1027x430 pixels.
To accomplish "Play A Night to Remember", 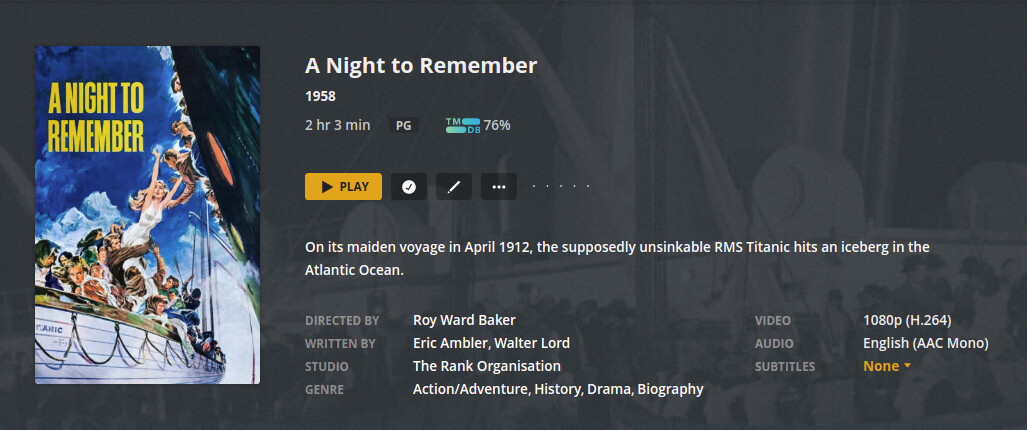I will coord(343,186).
